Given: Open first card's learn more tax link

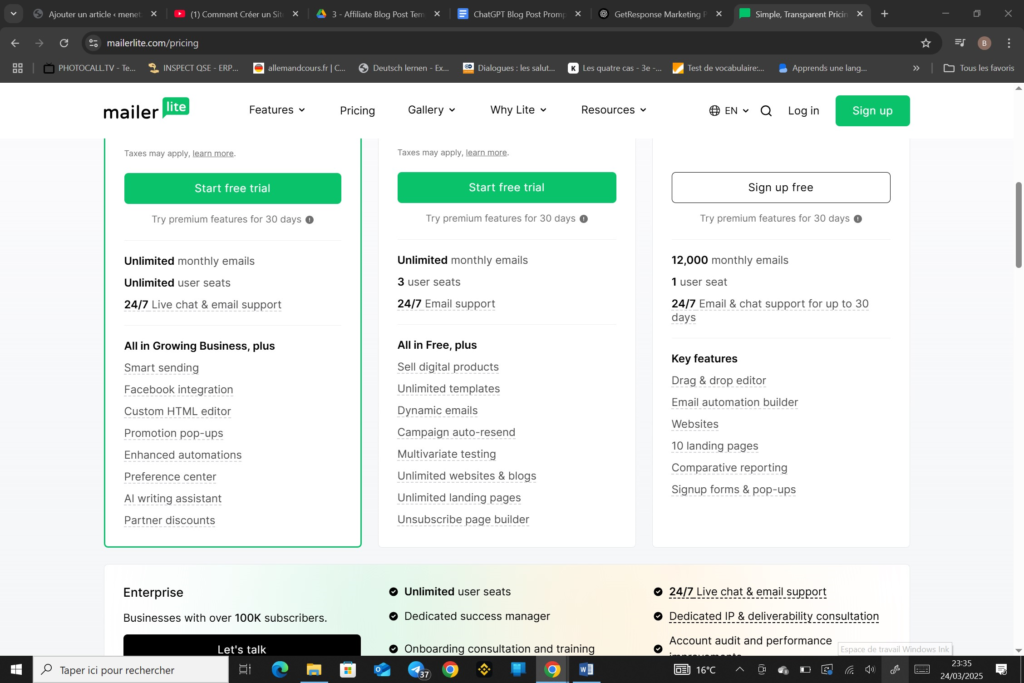Looking at the screenshot, I should 213,153.
